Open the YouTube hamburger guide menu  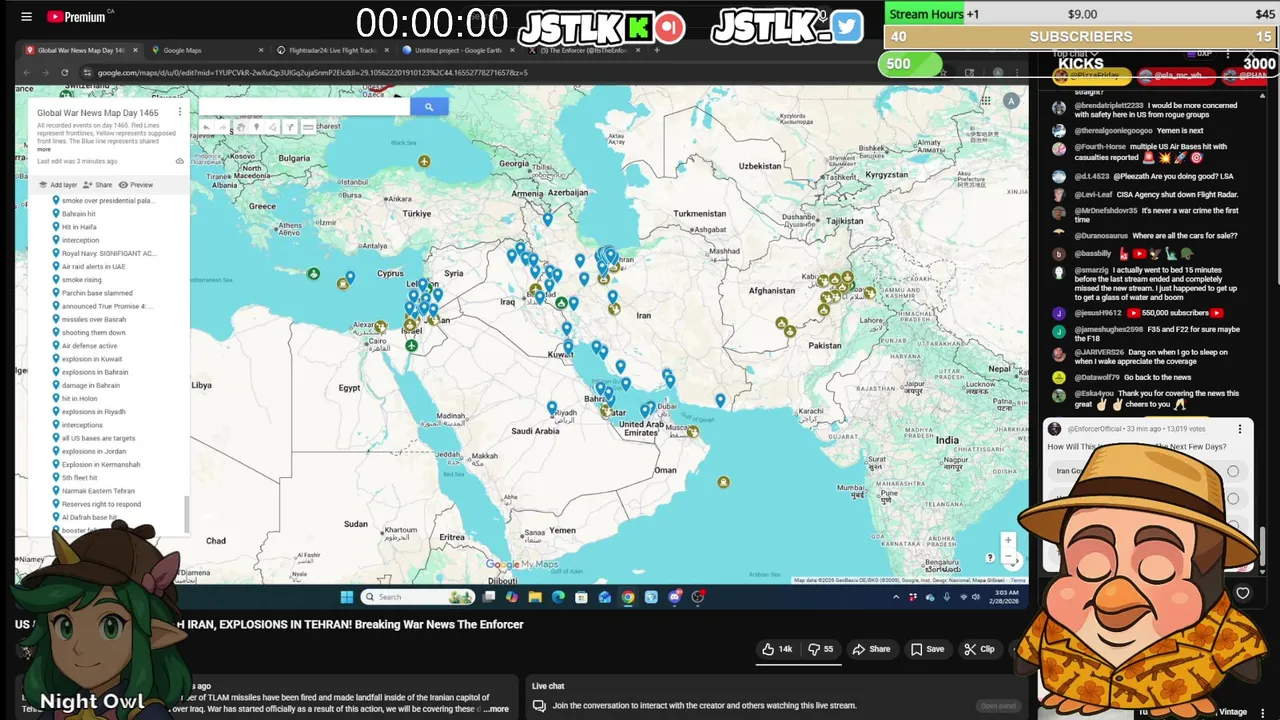click(26, 16)
